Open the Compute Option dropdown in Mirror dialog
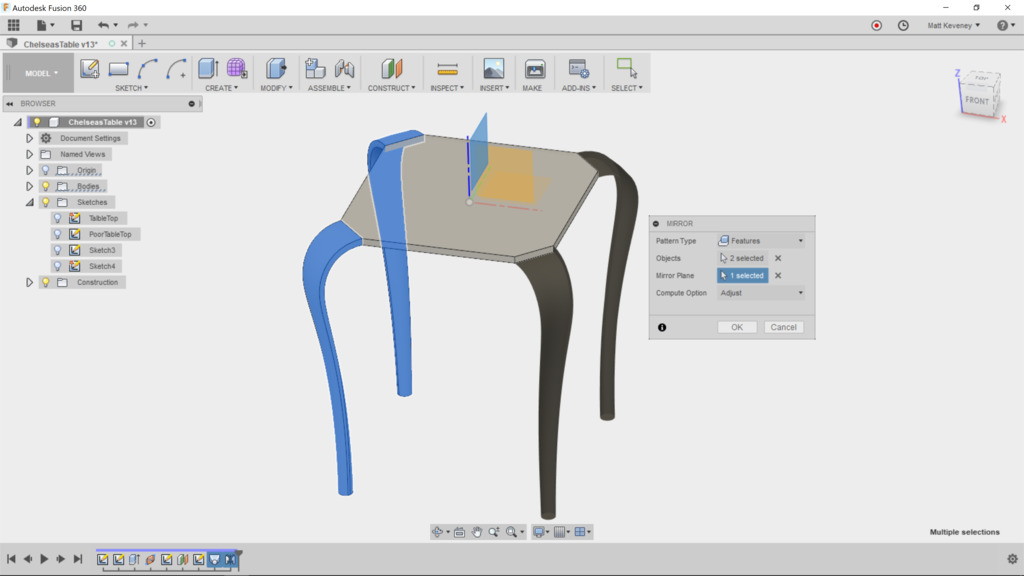1024x576 pixels. [x=762, y=292]
